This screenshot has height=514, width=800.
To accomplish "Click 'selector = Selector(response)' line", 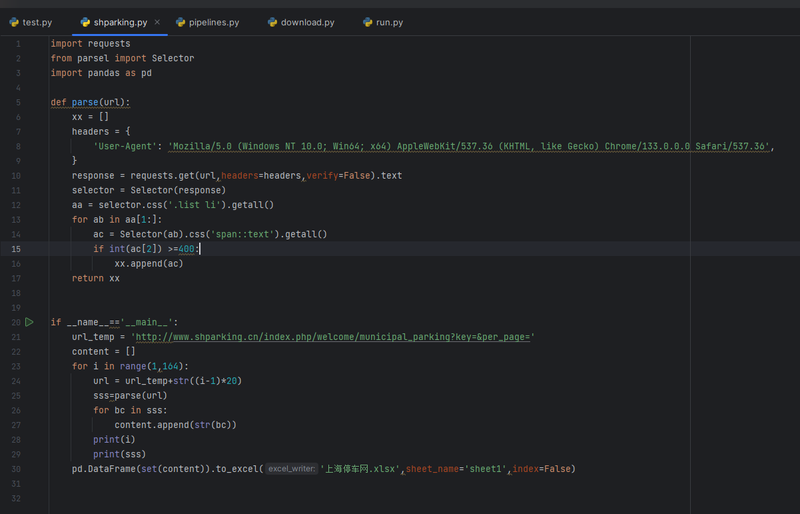I will (149, 190).
